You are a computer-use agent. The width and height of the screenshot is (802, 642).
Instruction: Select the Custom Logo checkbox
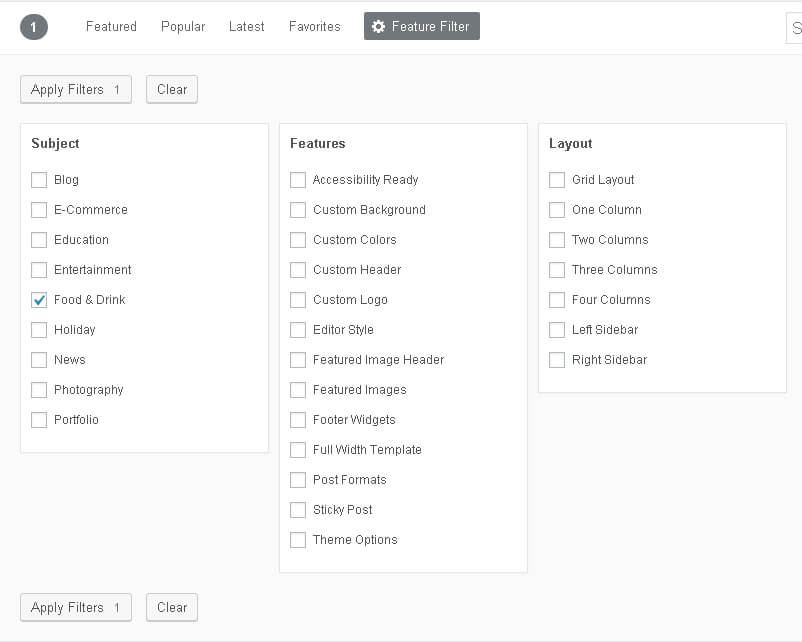pyautogui.click(x=298, y=300)
